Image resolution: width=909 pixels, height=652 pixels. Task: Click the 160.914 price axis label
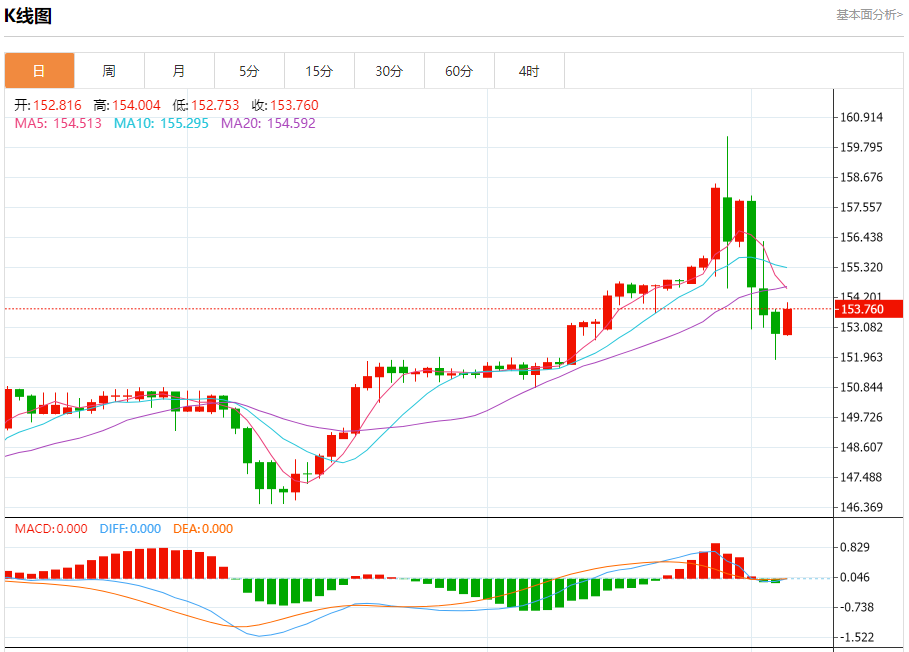tap(861, 117)
